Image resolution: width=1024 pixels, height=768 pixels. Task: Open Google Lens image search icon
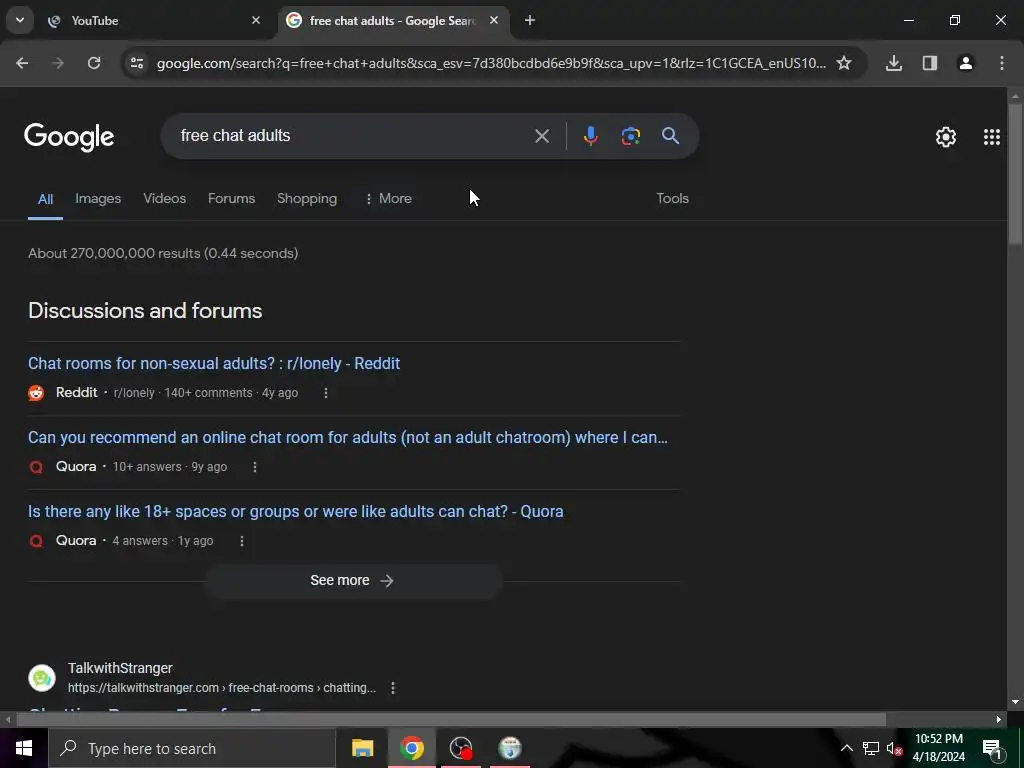click(x=630, y=136)
